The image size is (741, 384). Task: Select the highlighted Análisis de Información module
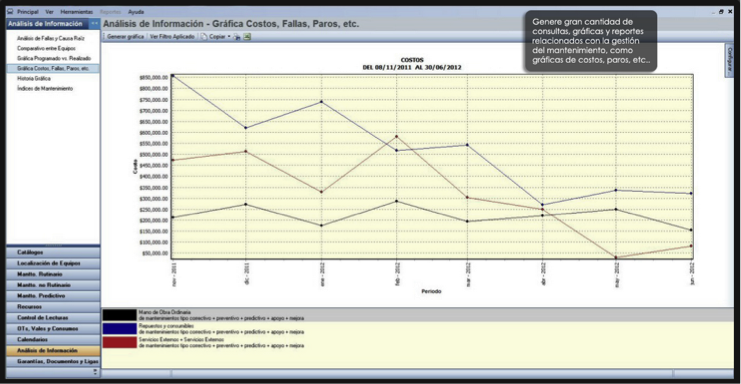[53, 350]
